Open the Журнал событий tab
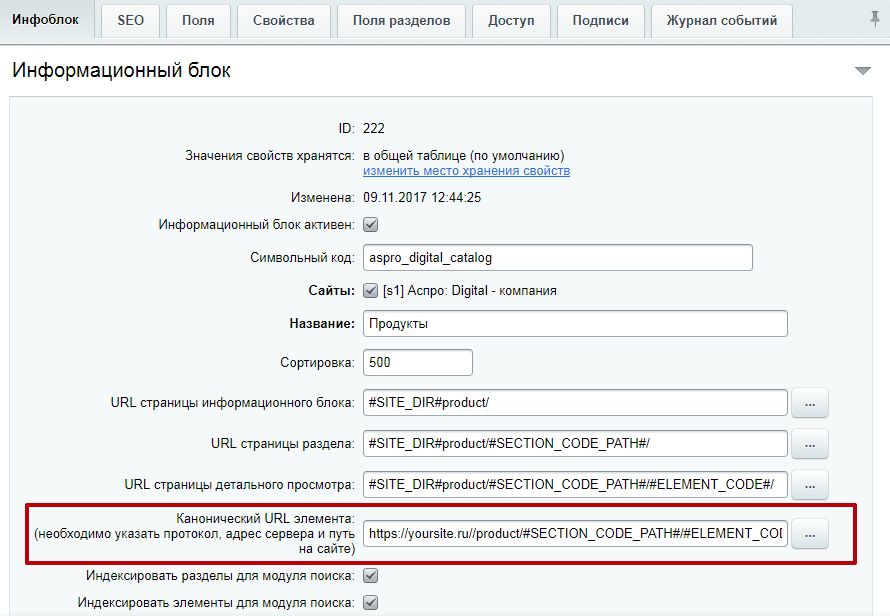 pos(721,20)
